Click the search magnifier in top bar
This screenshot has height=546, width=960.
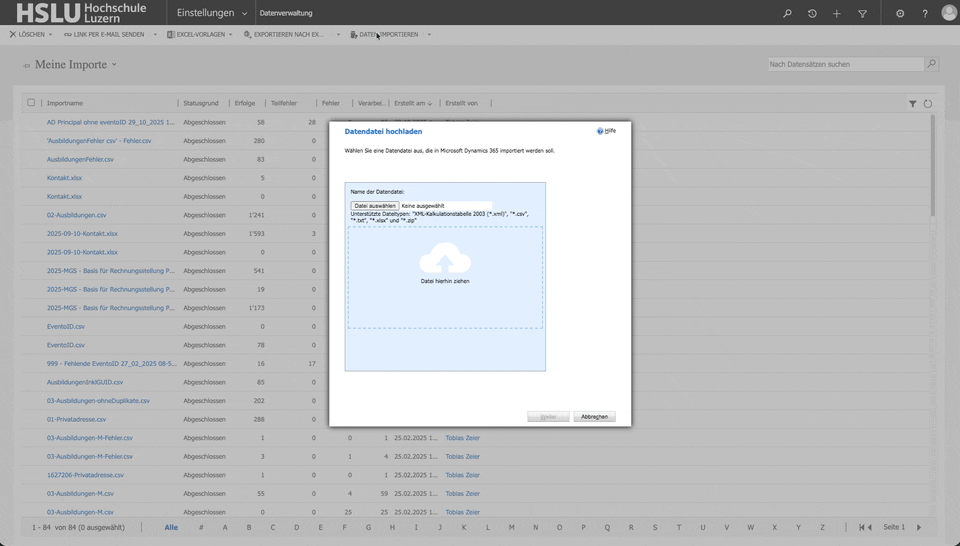(787, 13)
